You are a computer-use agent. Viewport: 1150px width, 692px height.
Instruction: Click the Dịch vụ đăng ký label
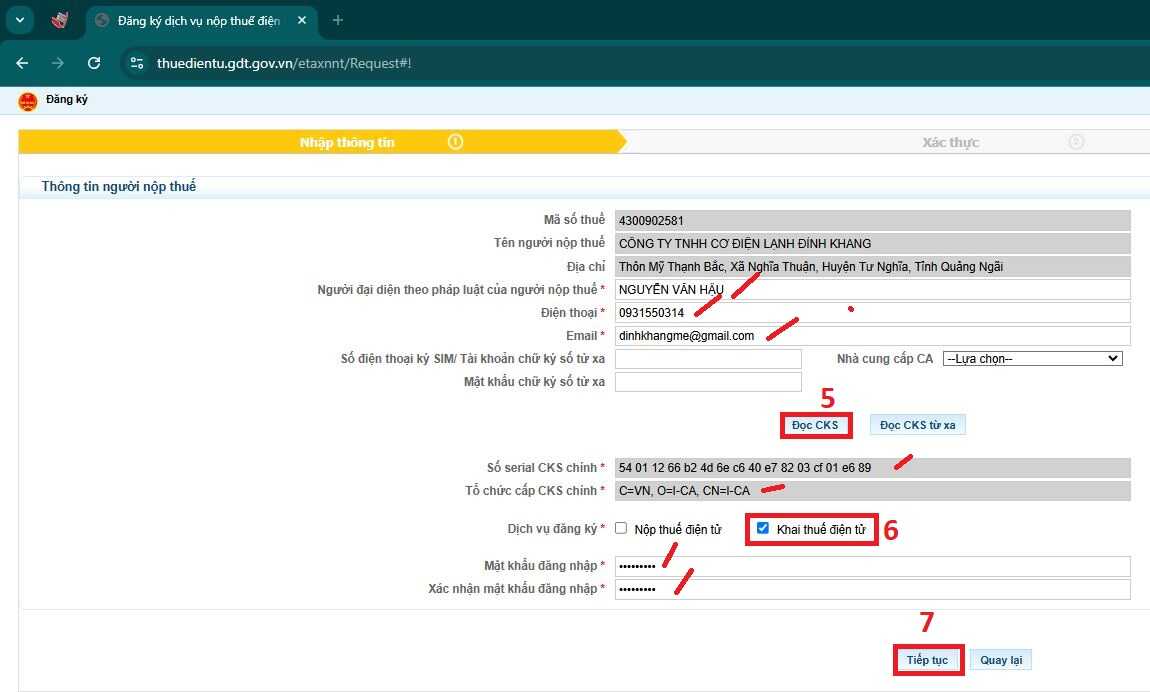coord(556,529)
